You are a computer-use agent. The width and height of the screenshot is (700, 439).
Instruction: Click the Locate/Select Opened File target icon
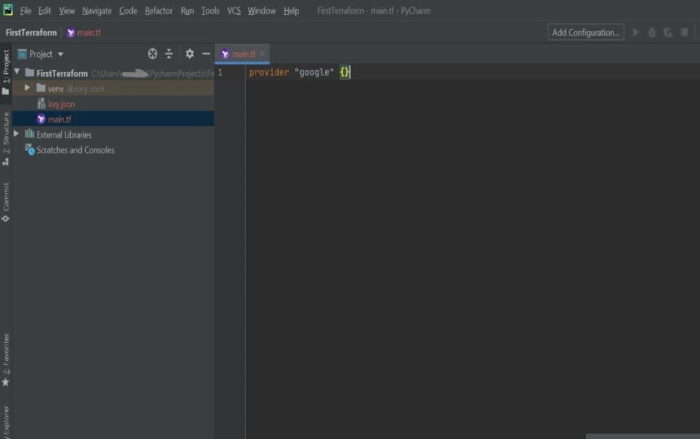tap(152, 54)
